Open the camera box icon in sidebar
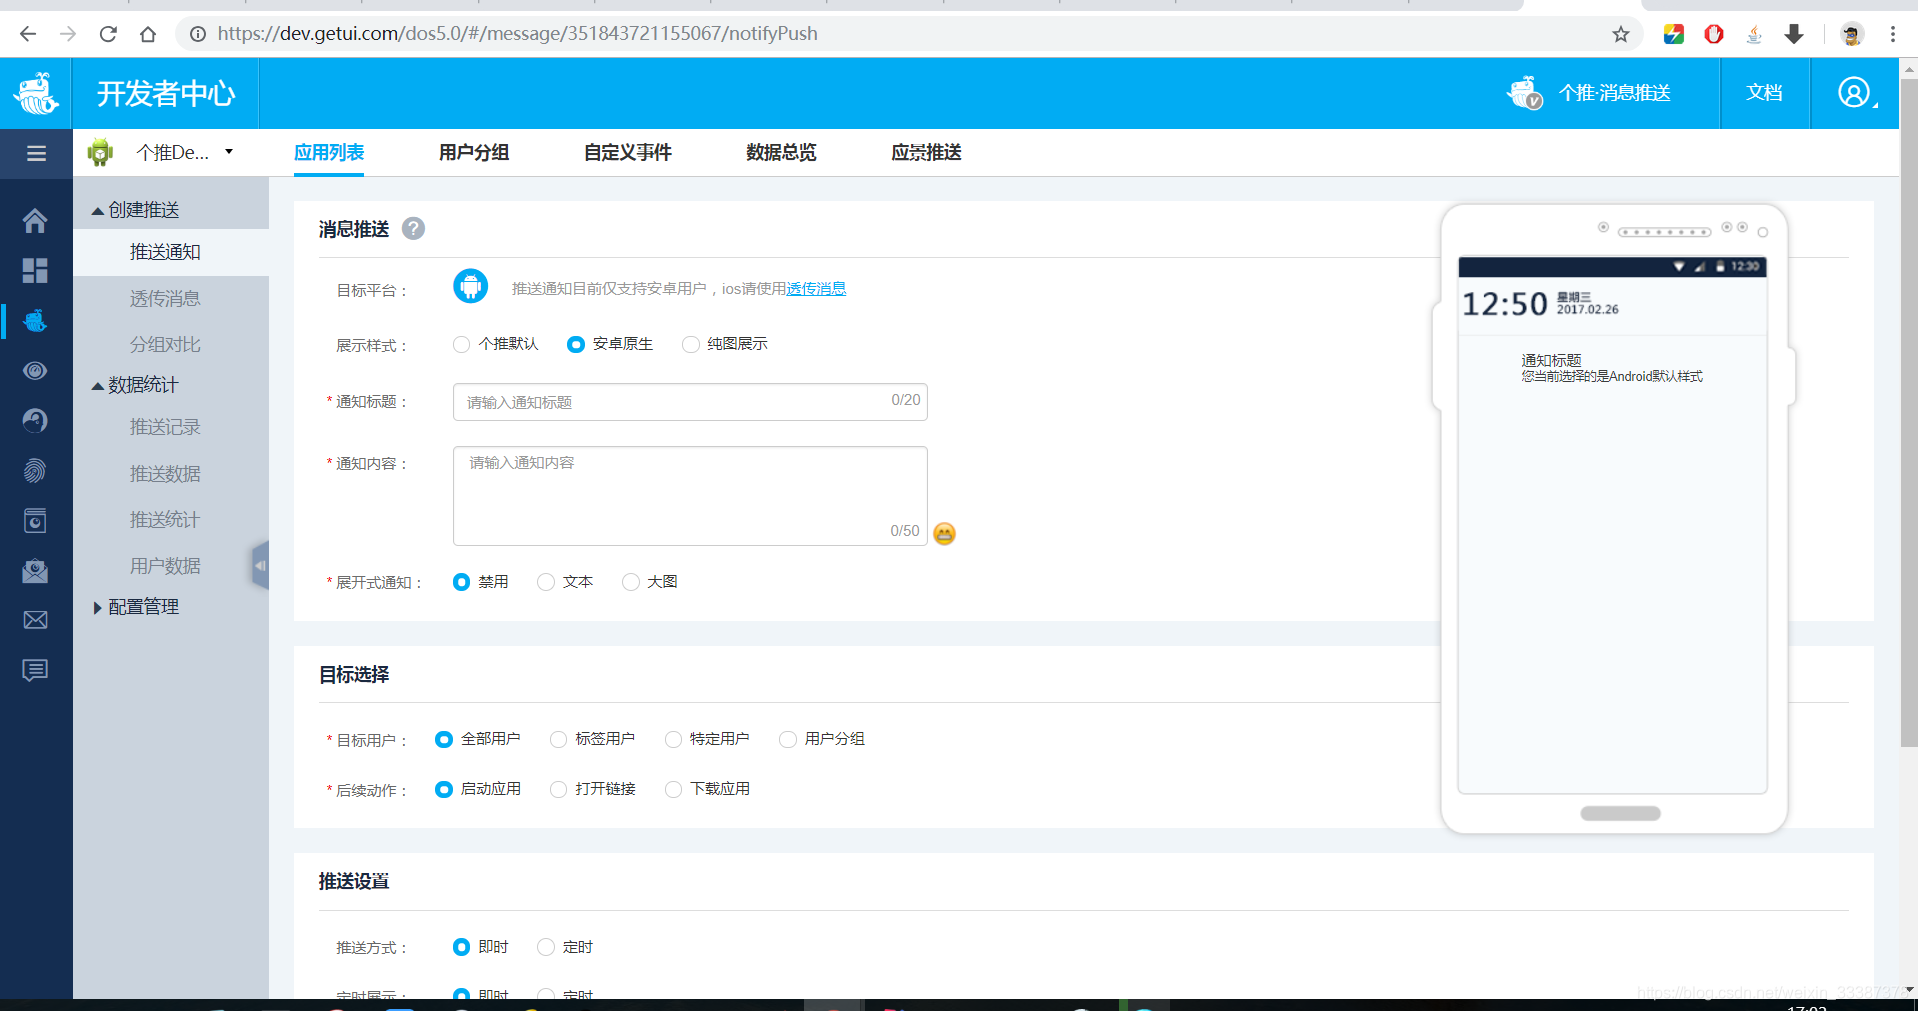This screenshot has height=1011, width=1918. click(x=35, y=520)
